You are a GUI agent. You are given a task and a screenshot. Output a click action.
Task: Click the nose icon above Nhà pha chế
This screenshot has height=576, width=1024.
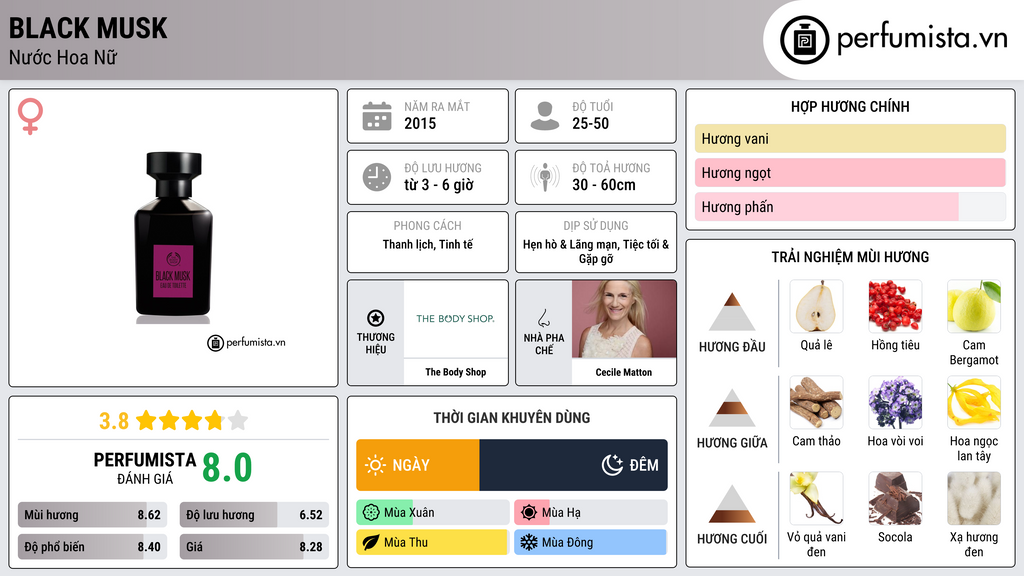click(543, 318)
